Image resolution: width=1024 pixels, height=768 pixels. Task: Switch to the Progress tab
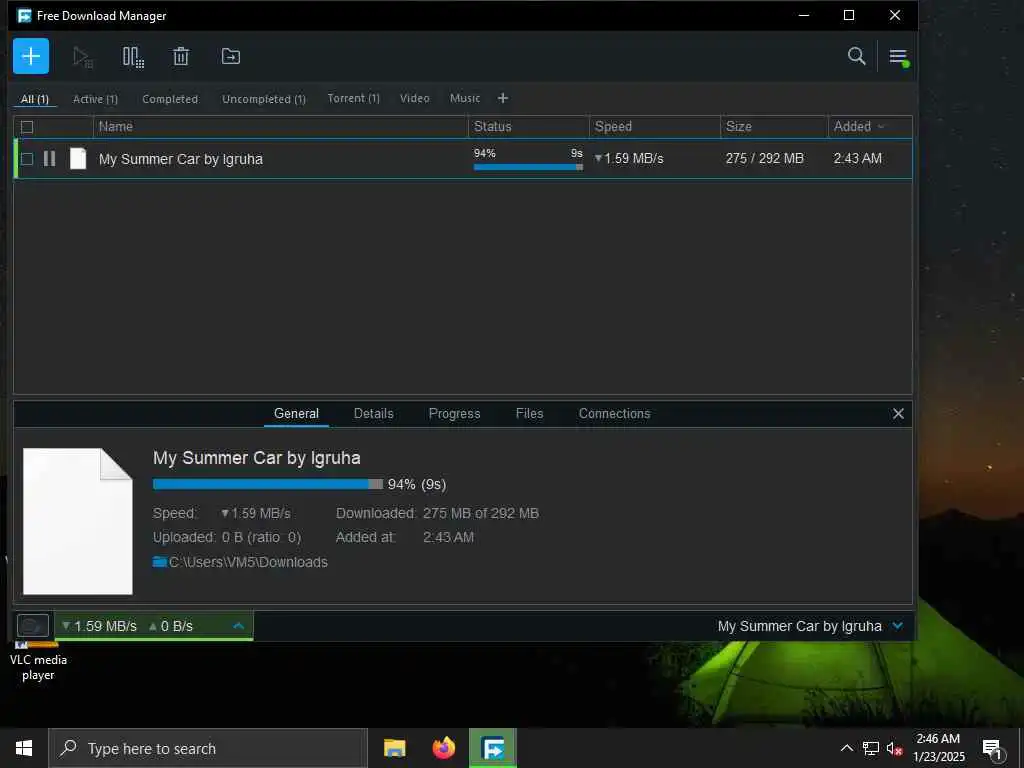coord(455,413)
